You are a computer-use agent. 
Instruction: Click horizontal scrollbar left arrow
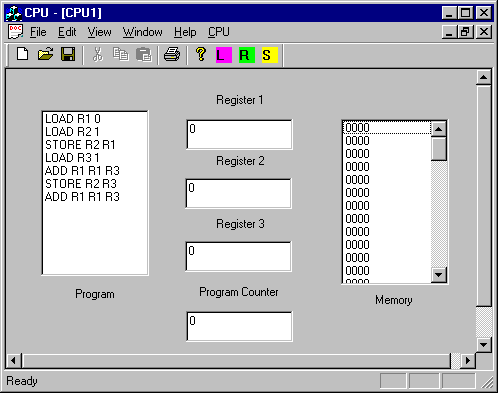click(14, 361)
